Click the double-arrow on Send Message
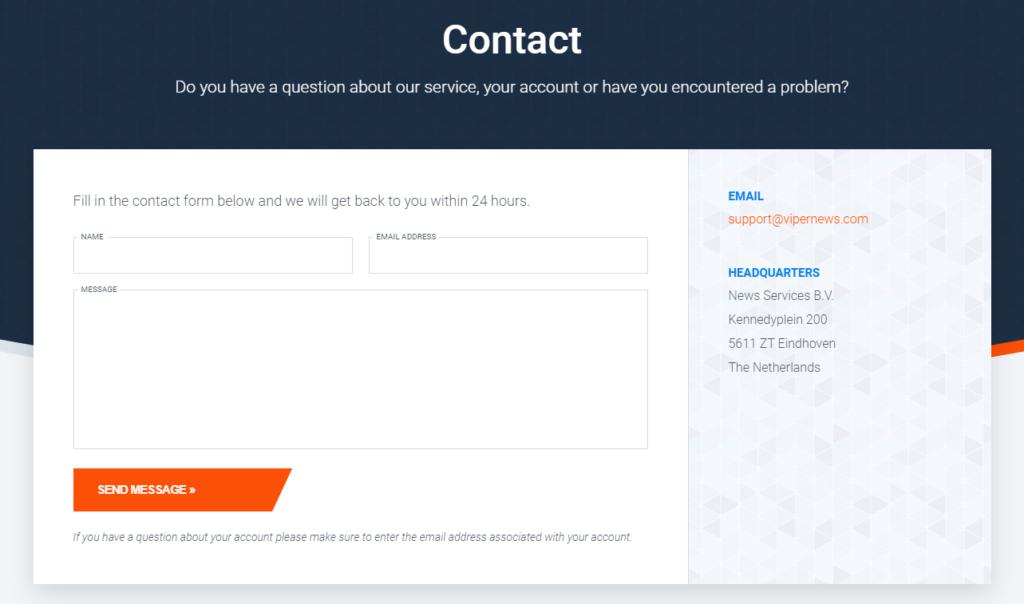Image resolution: width=1024 pixels, height=604 pixels. (x=193, y=490)
